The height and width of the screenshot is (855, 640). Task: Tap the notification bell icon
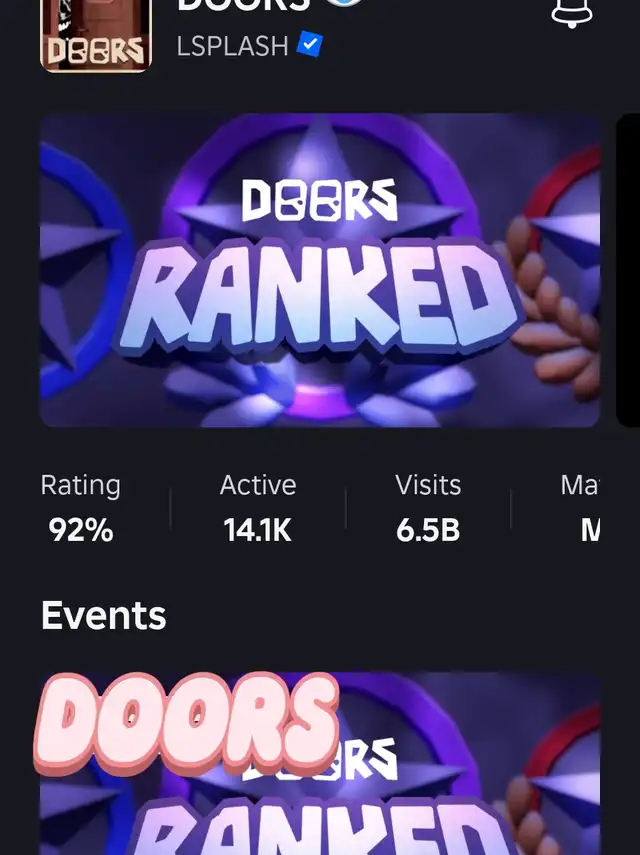572,12
